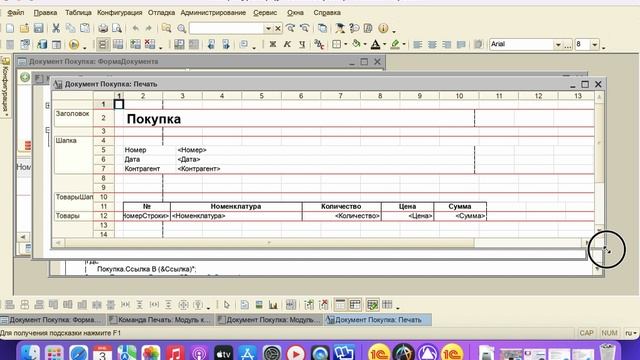
Task: Select row header 12 in Товары area
Action: click(x=104, y=216)
